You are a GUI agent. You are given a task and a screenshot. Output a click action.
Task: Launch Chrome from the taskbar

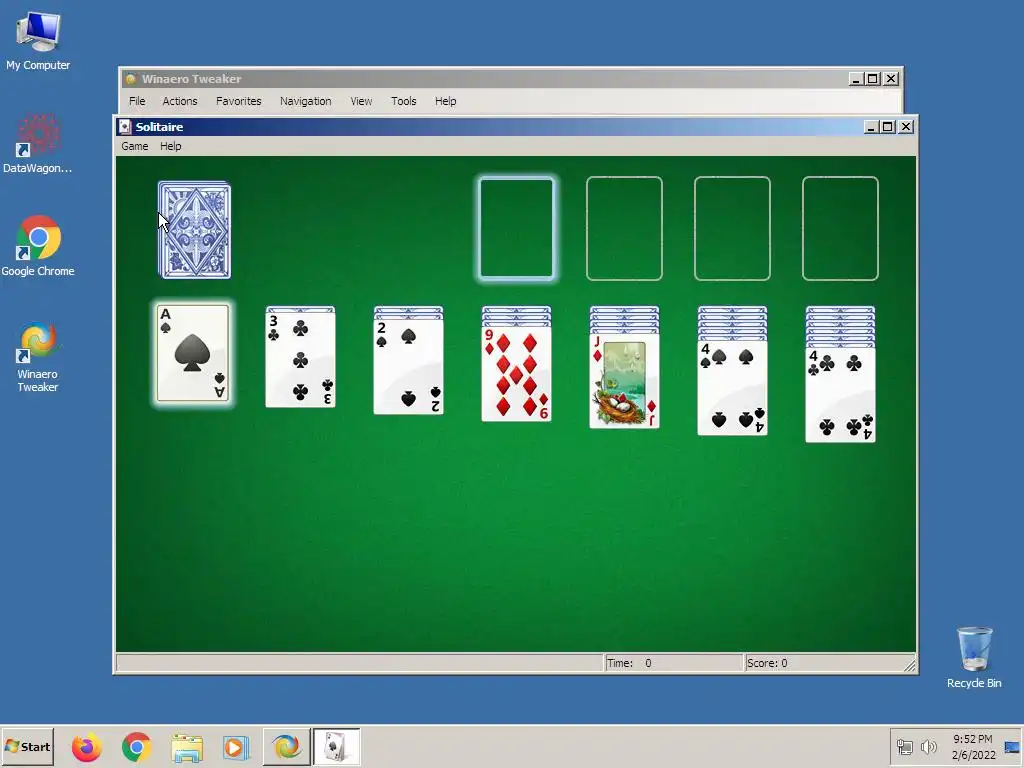pos(136,746)
